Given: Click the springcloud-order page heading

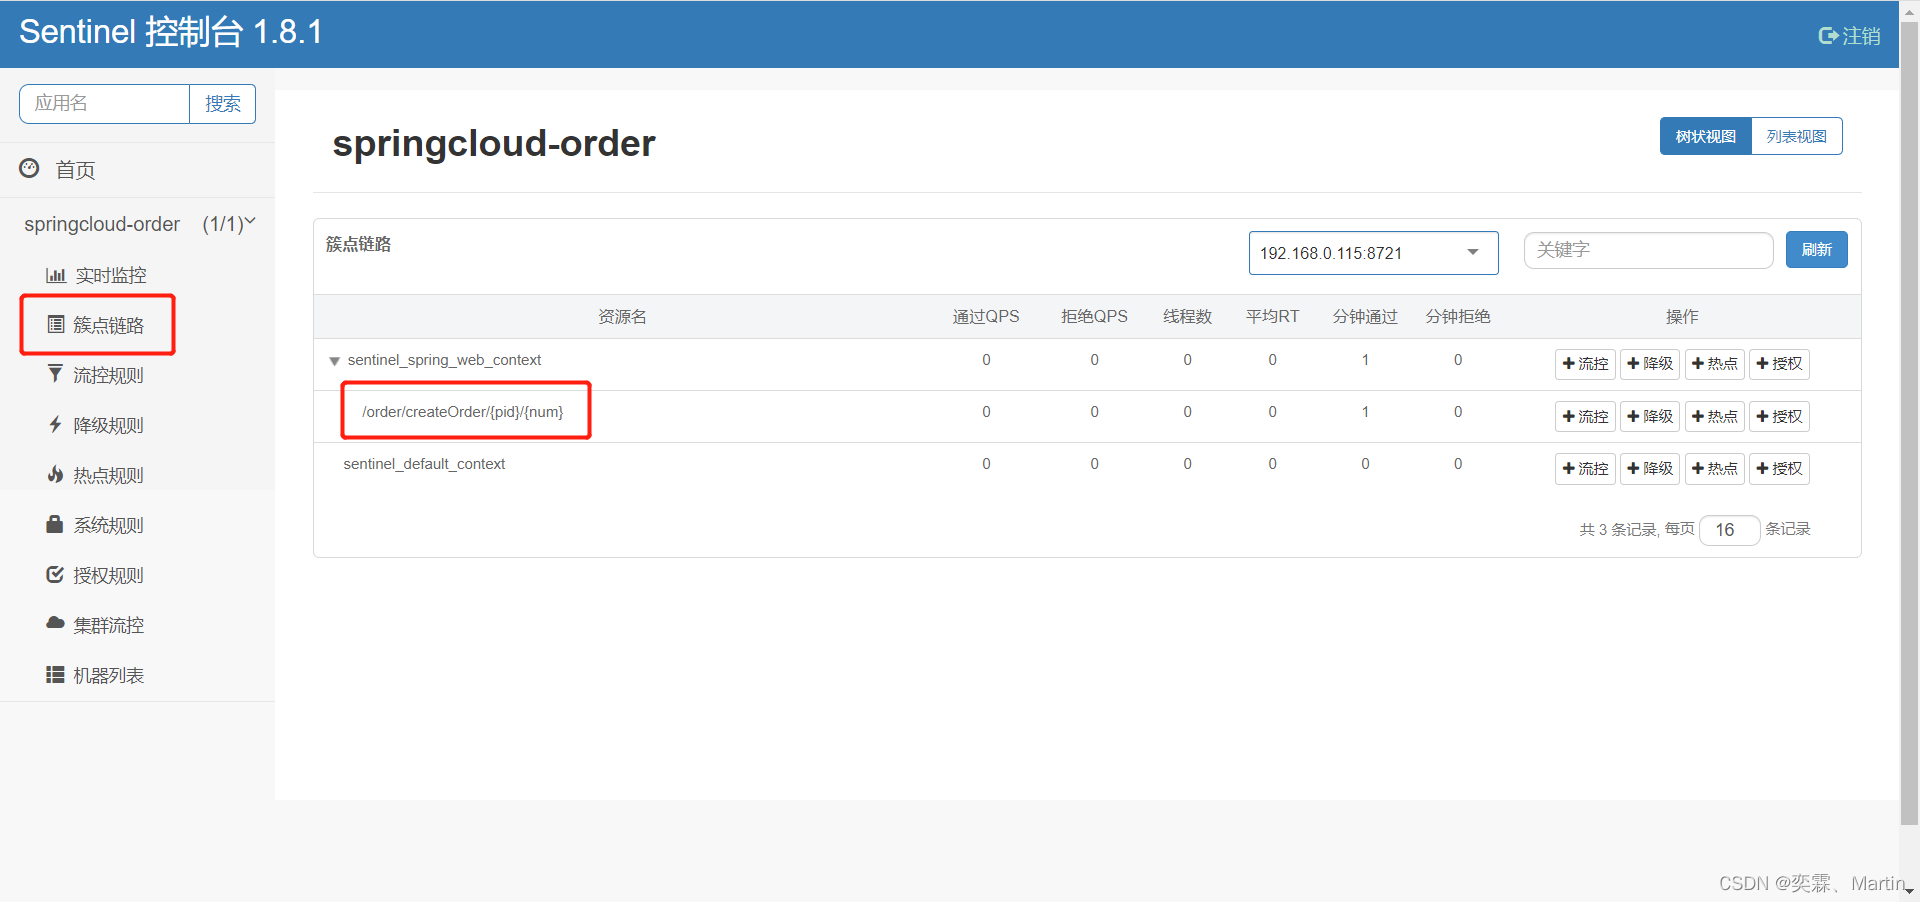Looking at the screenshot, I should [x=494, y=143].
